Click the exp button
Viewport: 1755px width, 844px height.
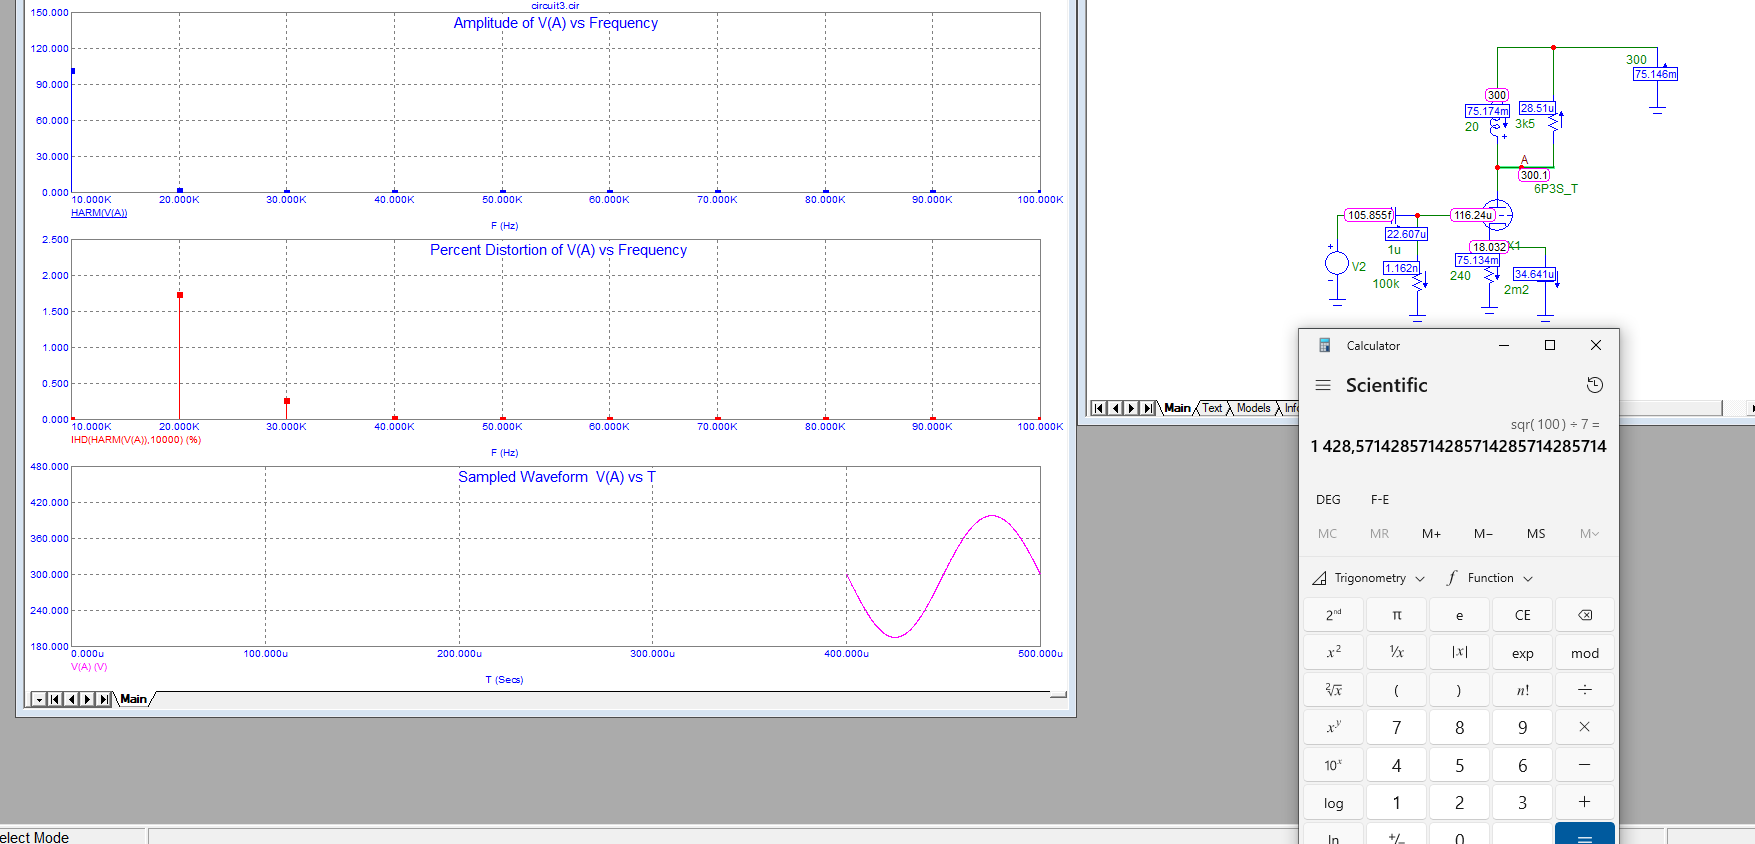1523,653
